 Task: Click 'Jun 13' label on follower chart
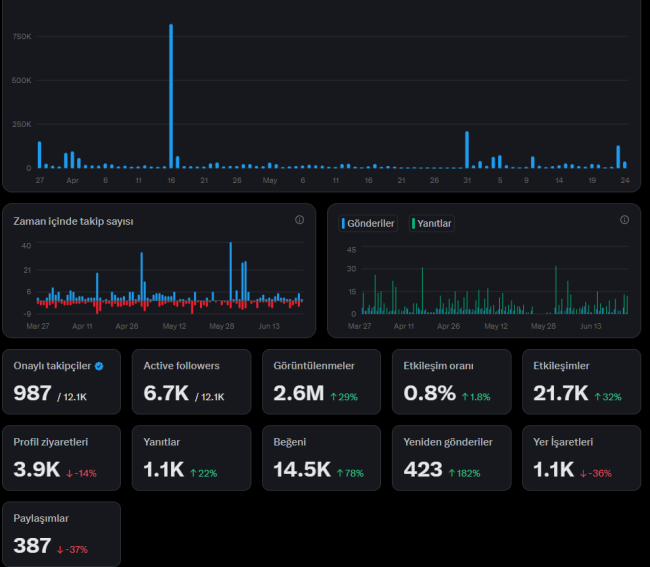tap(269, 326)
